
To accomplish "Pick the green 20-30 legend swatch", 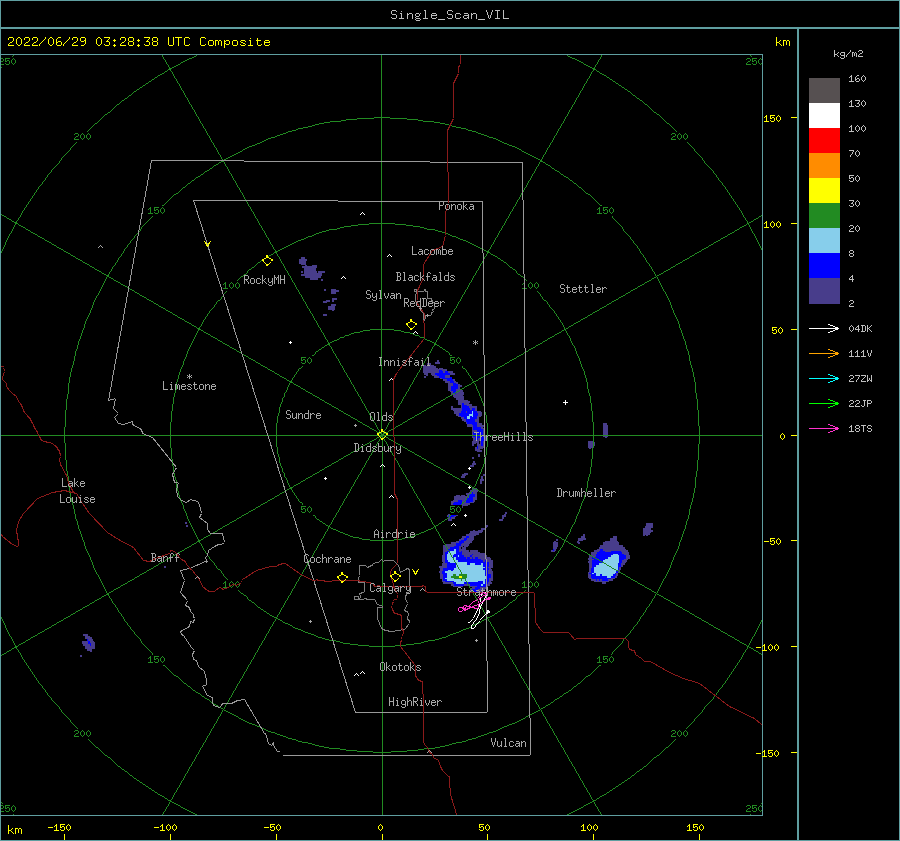I will point(824,215).
